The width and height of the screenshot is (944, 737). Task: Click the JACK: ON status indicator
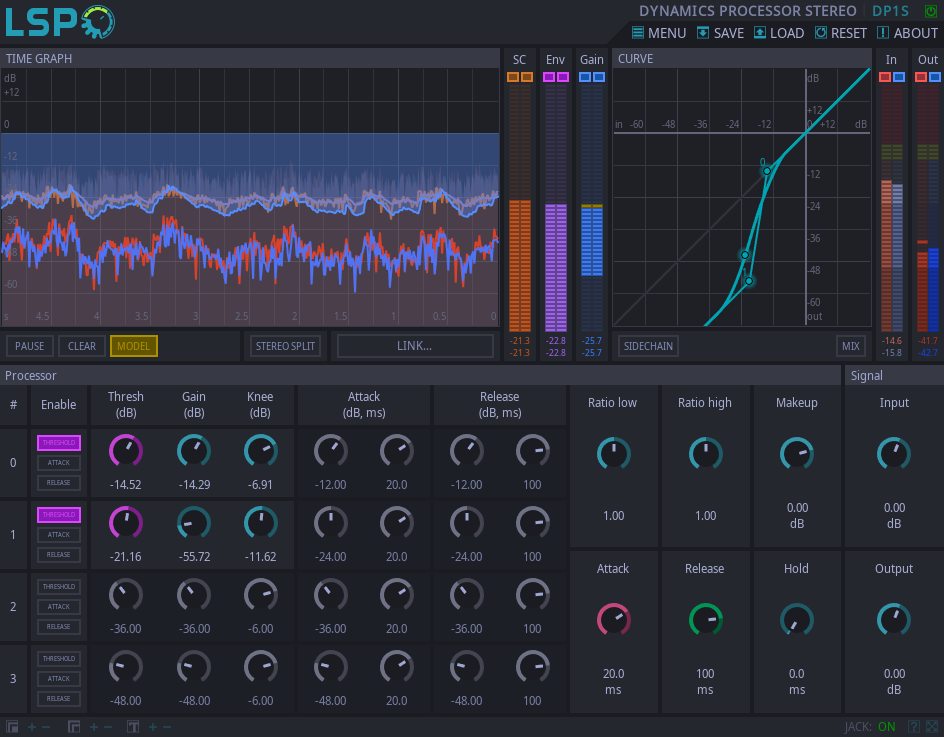870,727
